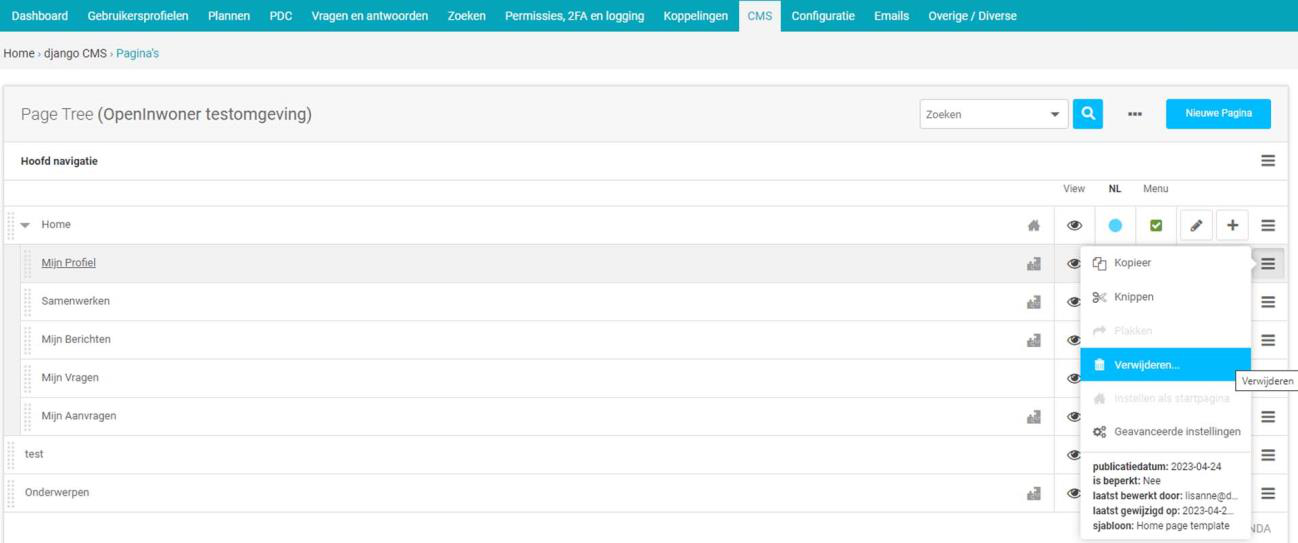
Task: Click the home icon on Home row
Action: 1034,226
